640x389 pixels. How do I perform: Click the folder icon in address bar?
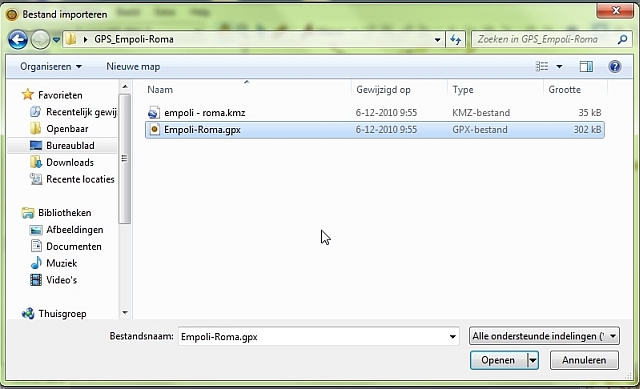(x=71, y=39)
